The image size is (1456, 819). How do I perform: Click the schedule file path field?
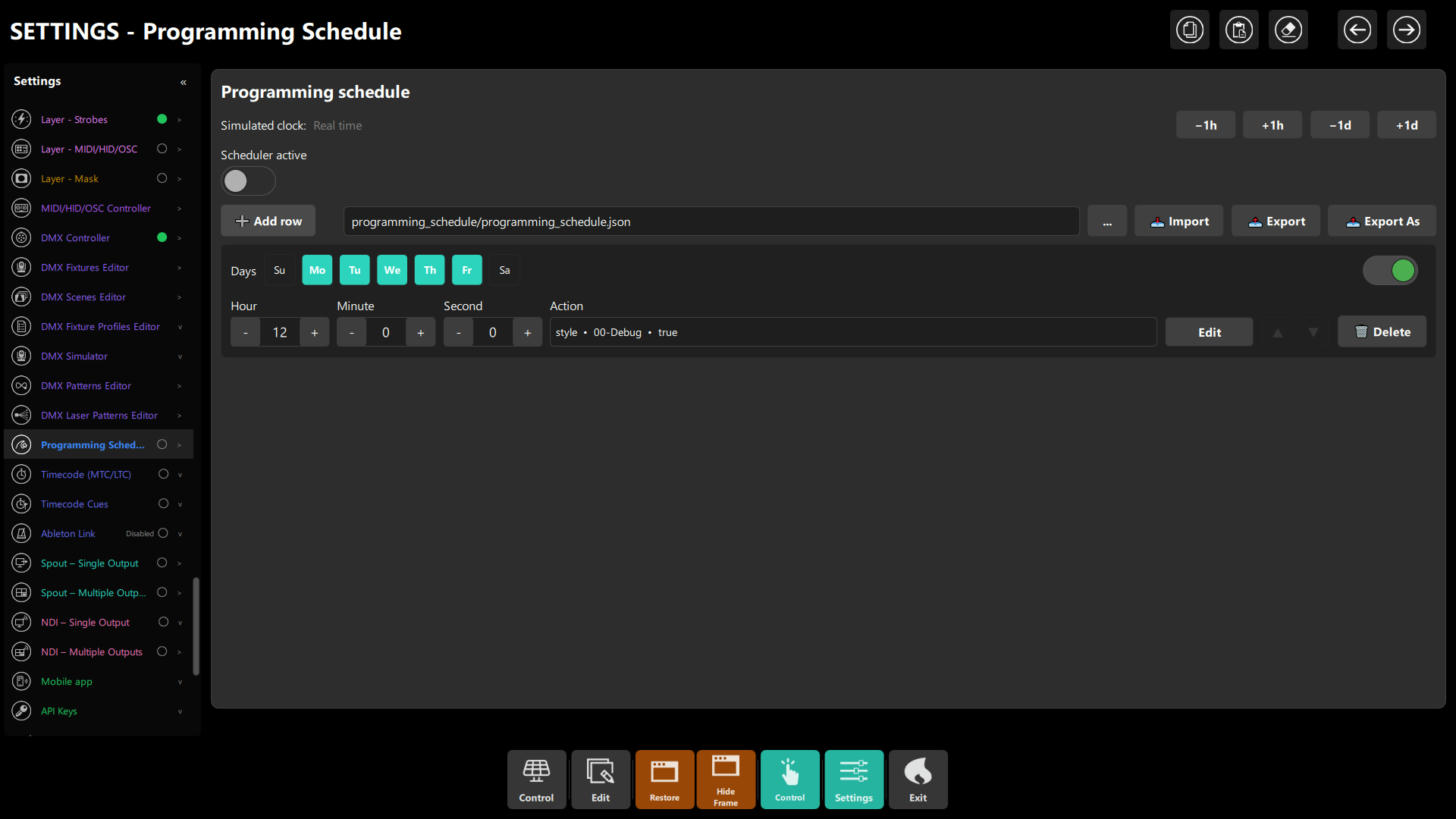point(711,222)
